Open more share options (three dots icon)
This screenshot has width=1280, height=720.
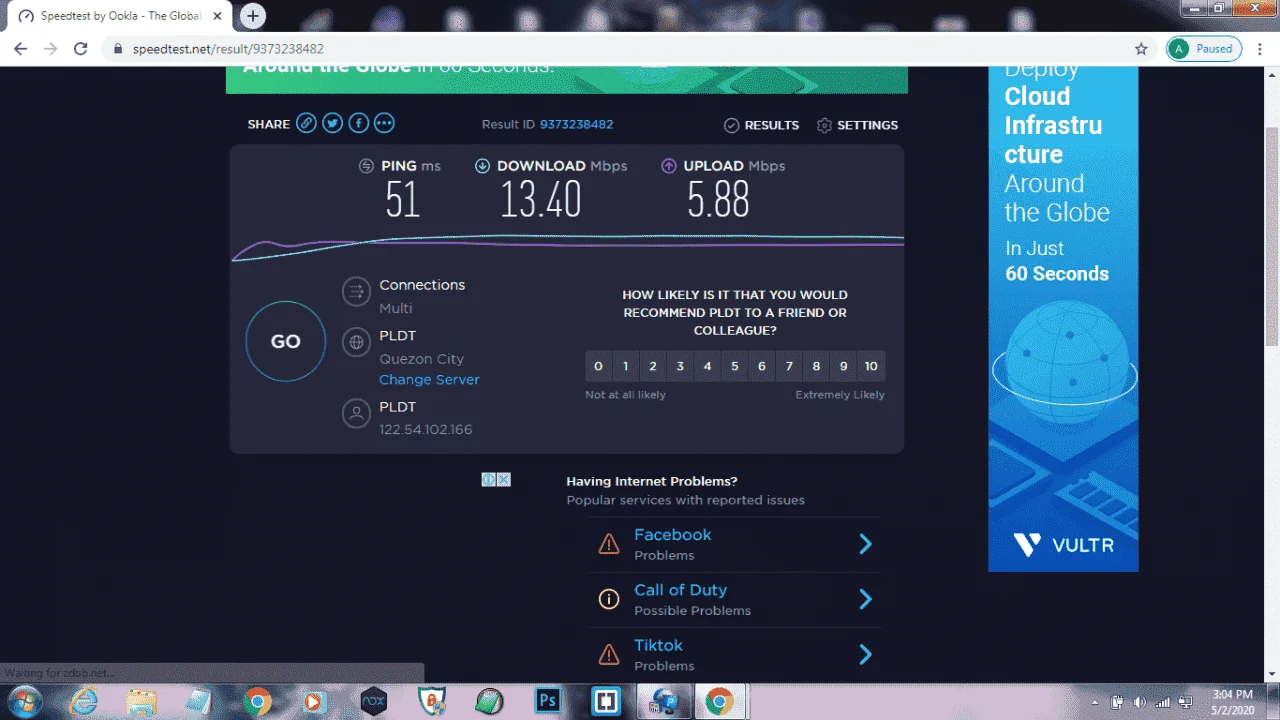(384, 124)
